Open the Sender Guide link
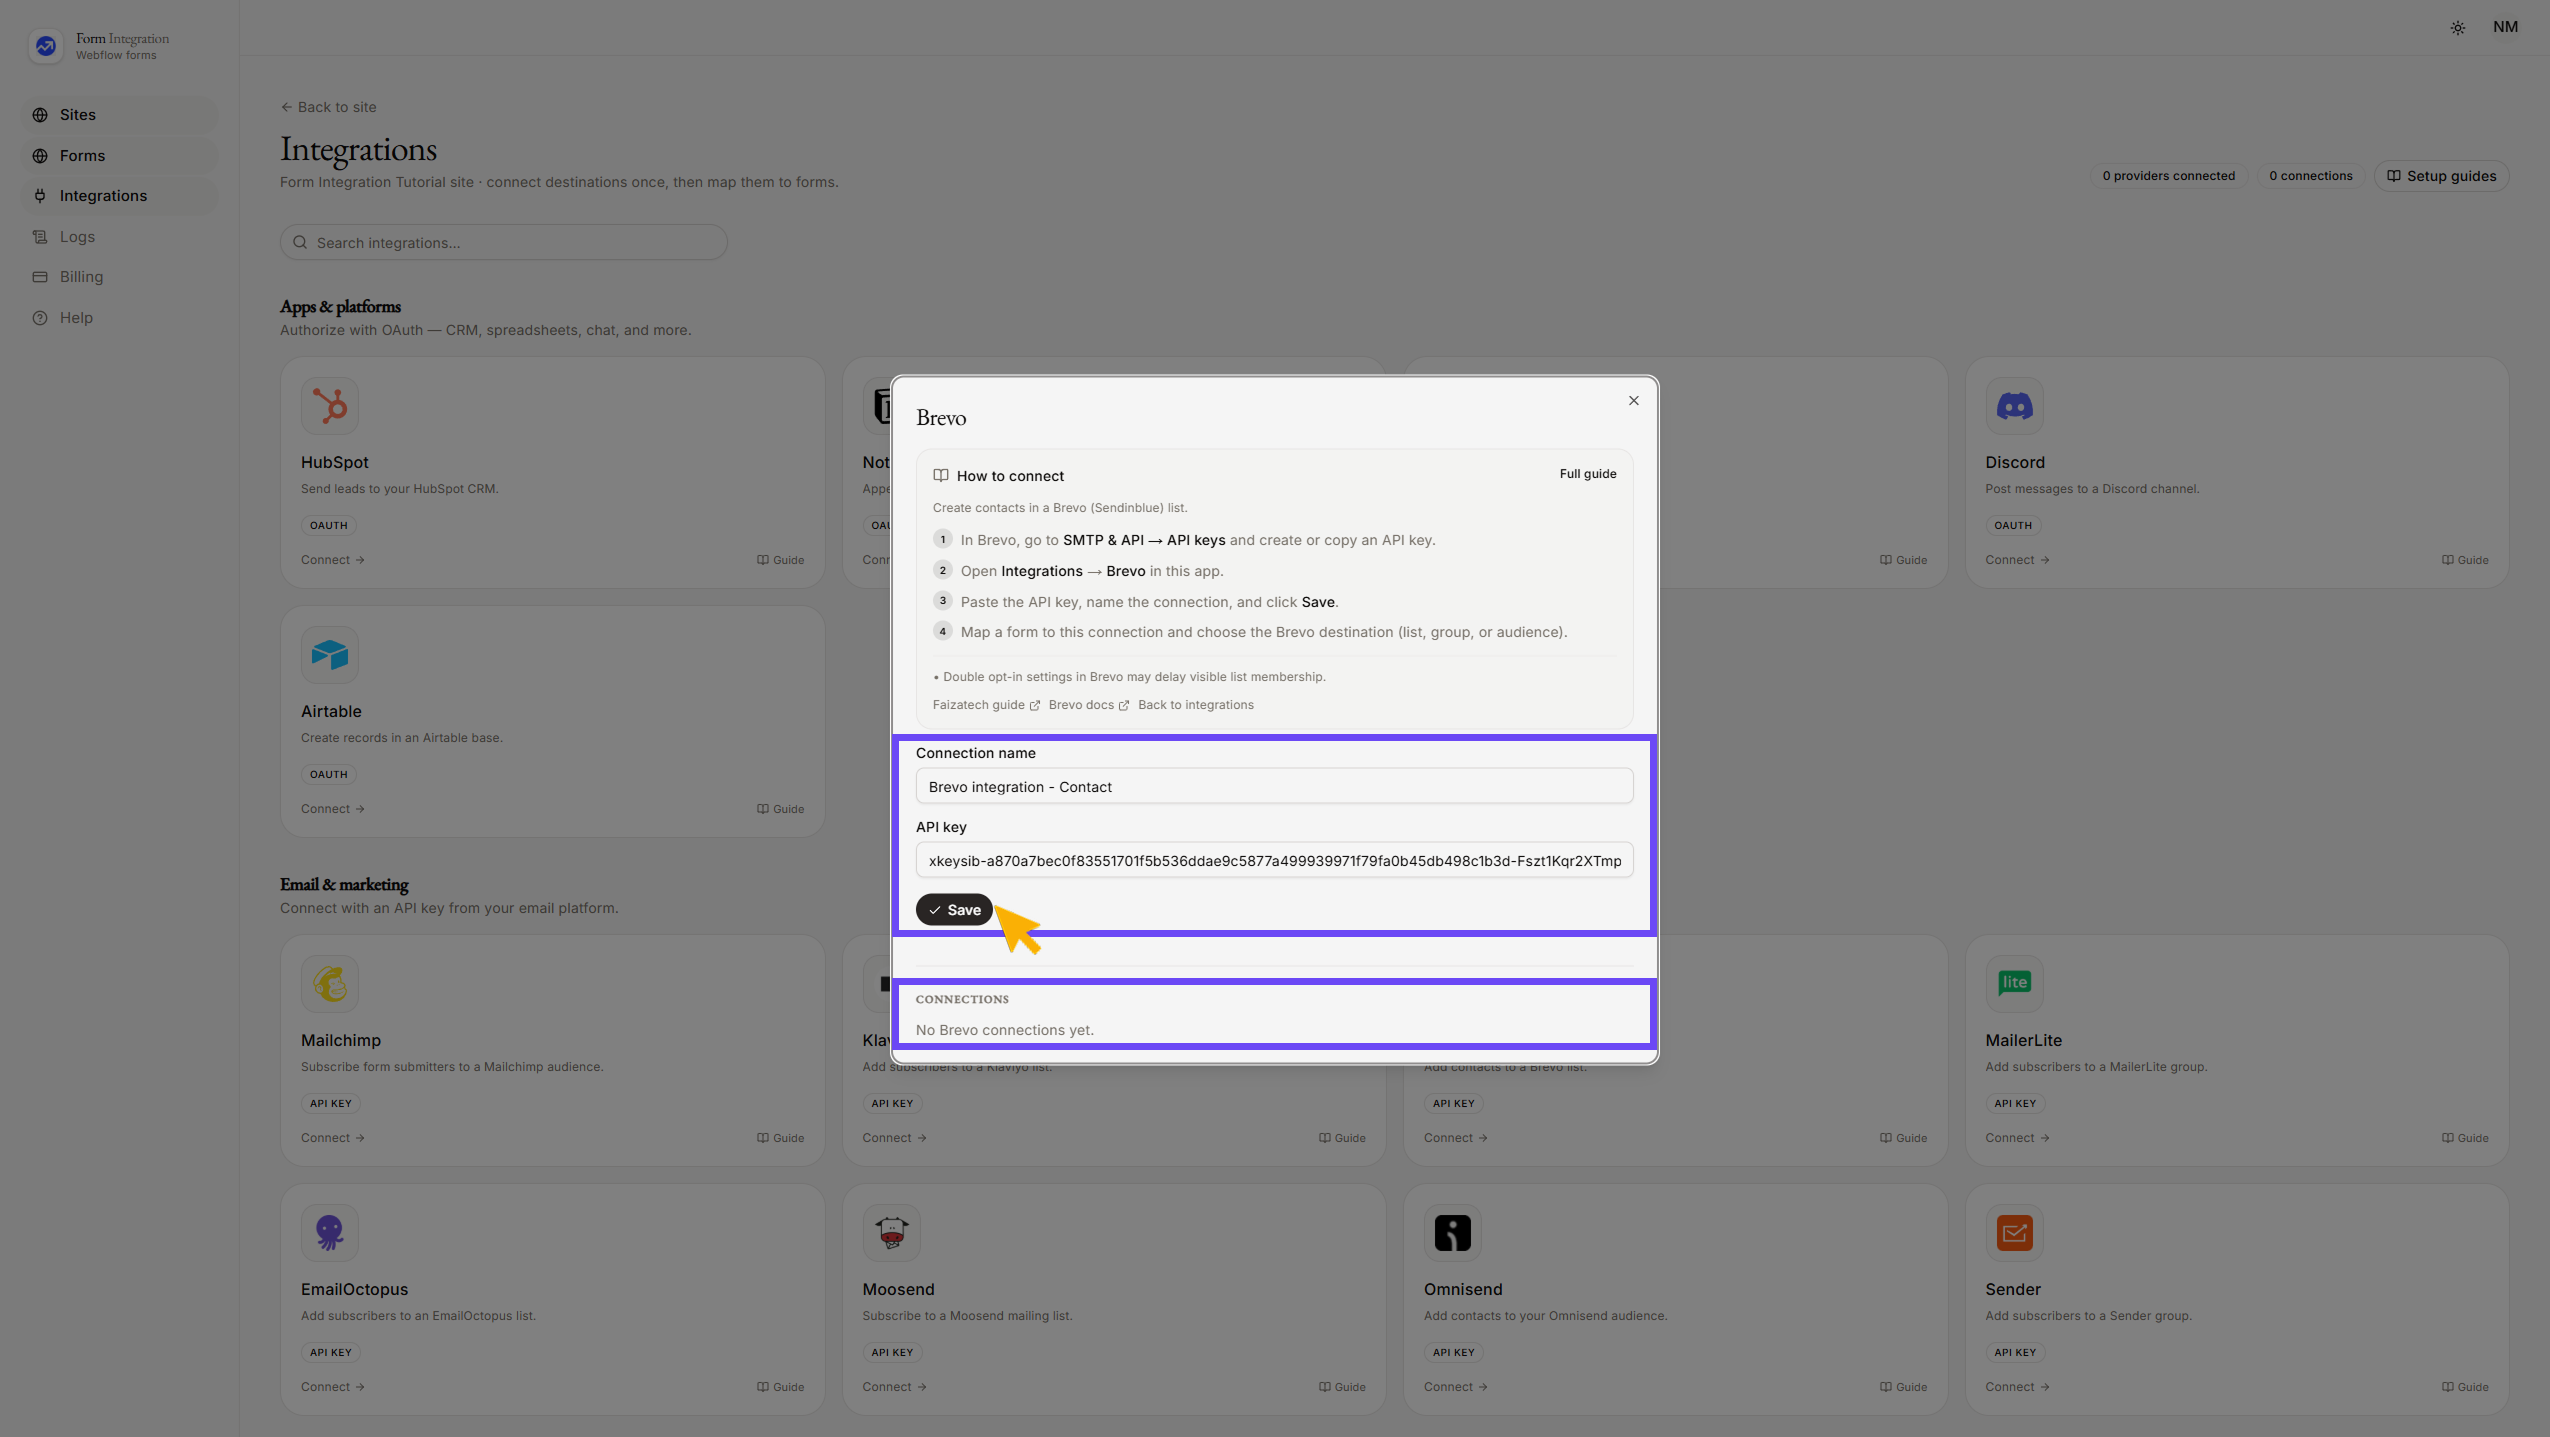The width and height of the screenshot is (2550, 1437). tap(2464, 1387)
